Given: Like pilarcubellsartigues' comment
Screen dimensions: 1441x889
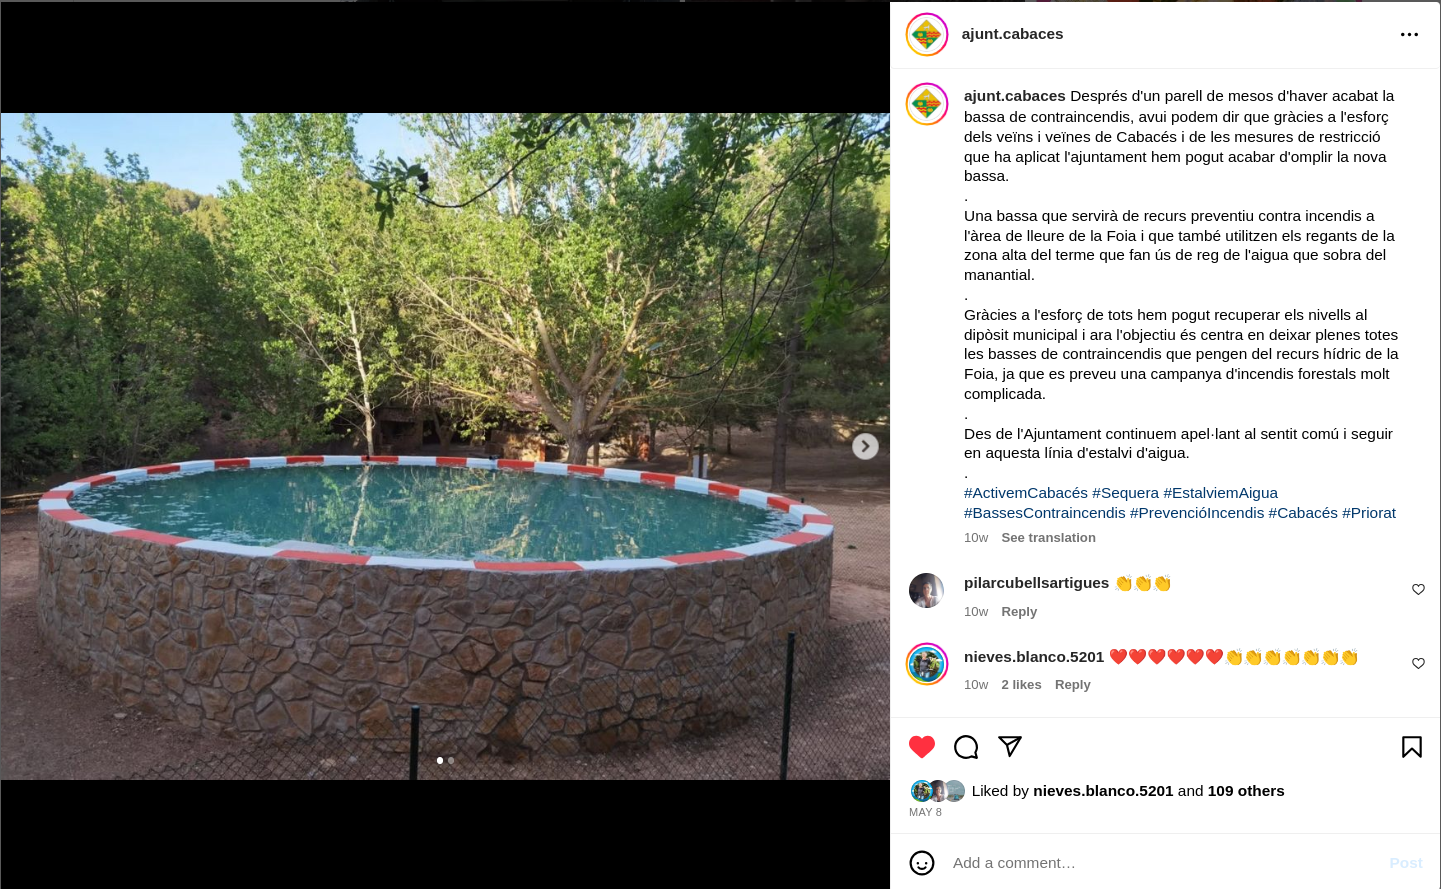Looking at the screenshot, I should click(x=1418, y=589).
